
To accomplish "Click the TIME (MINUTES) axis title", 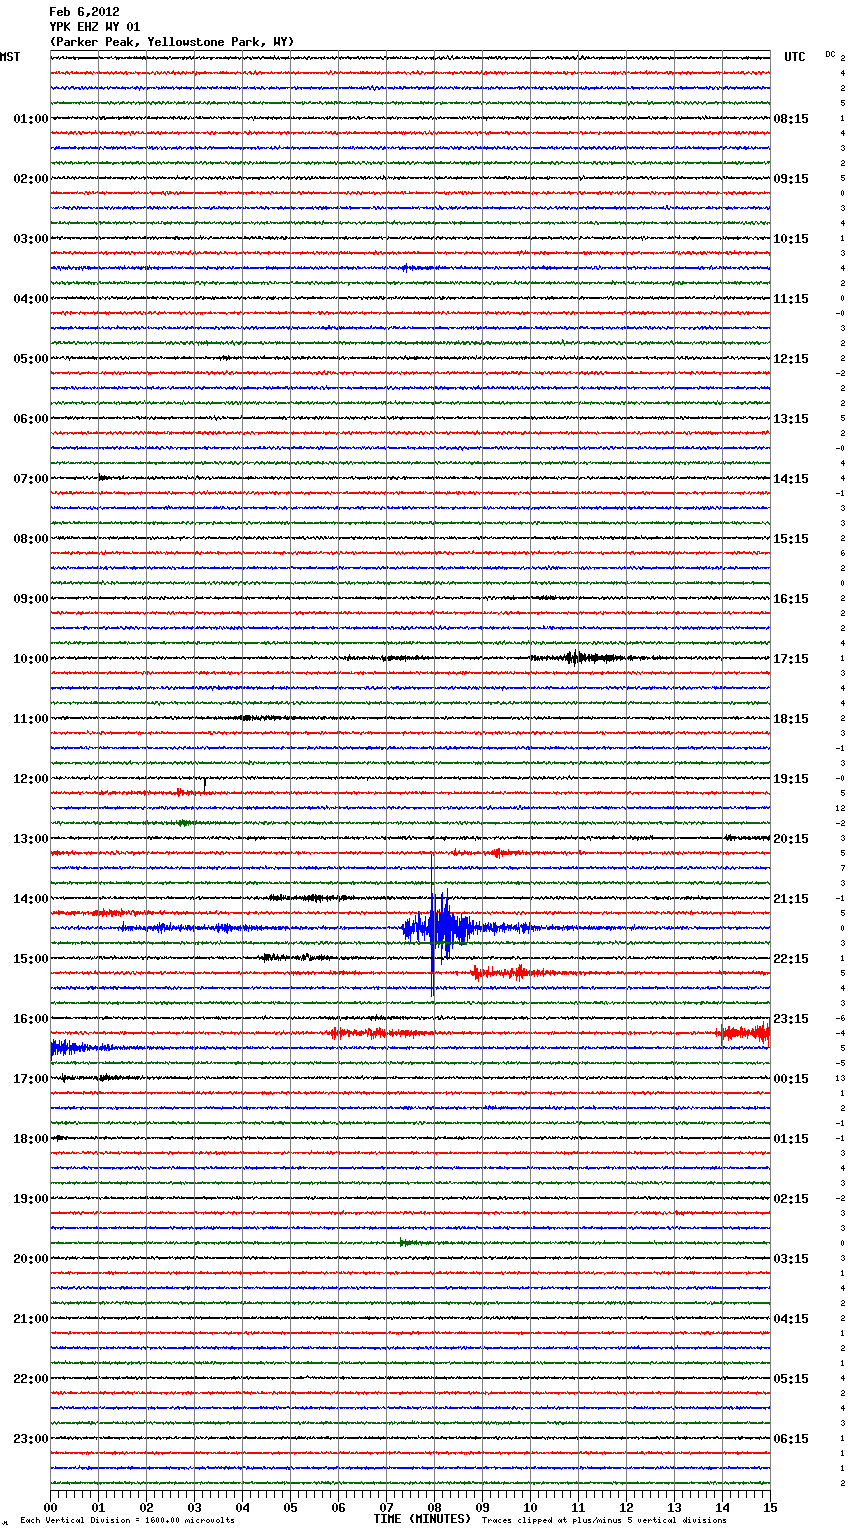I will 422,1519.
